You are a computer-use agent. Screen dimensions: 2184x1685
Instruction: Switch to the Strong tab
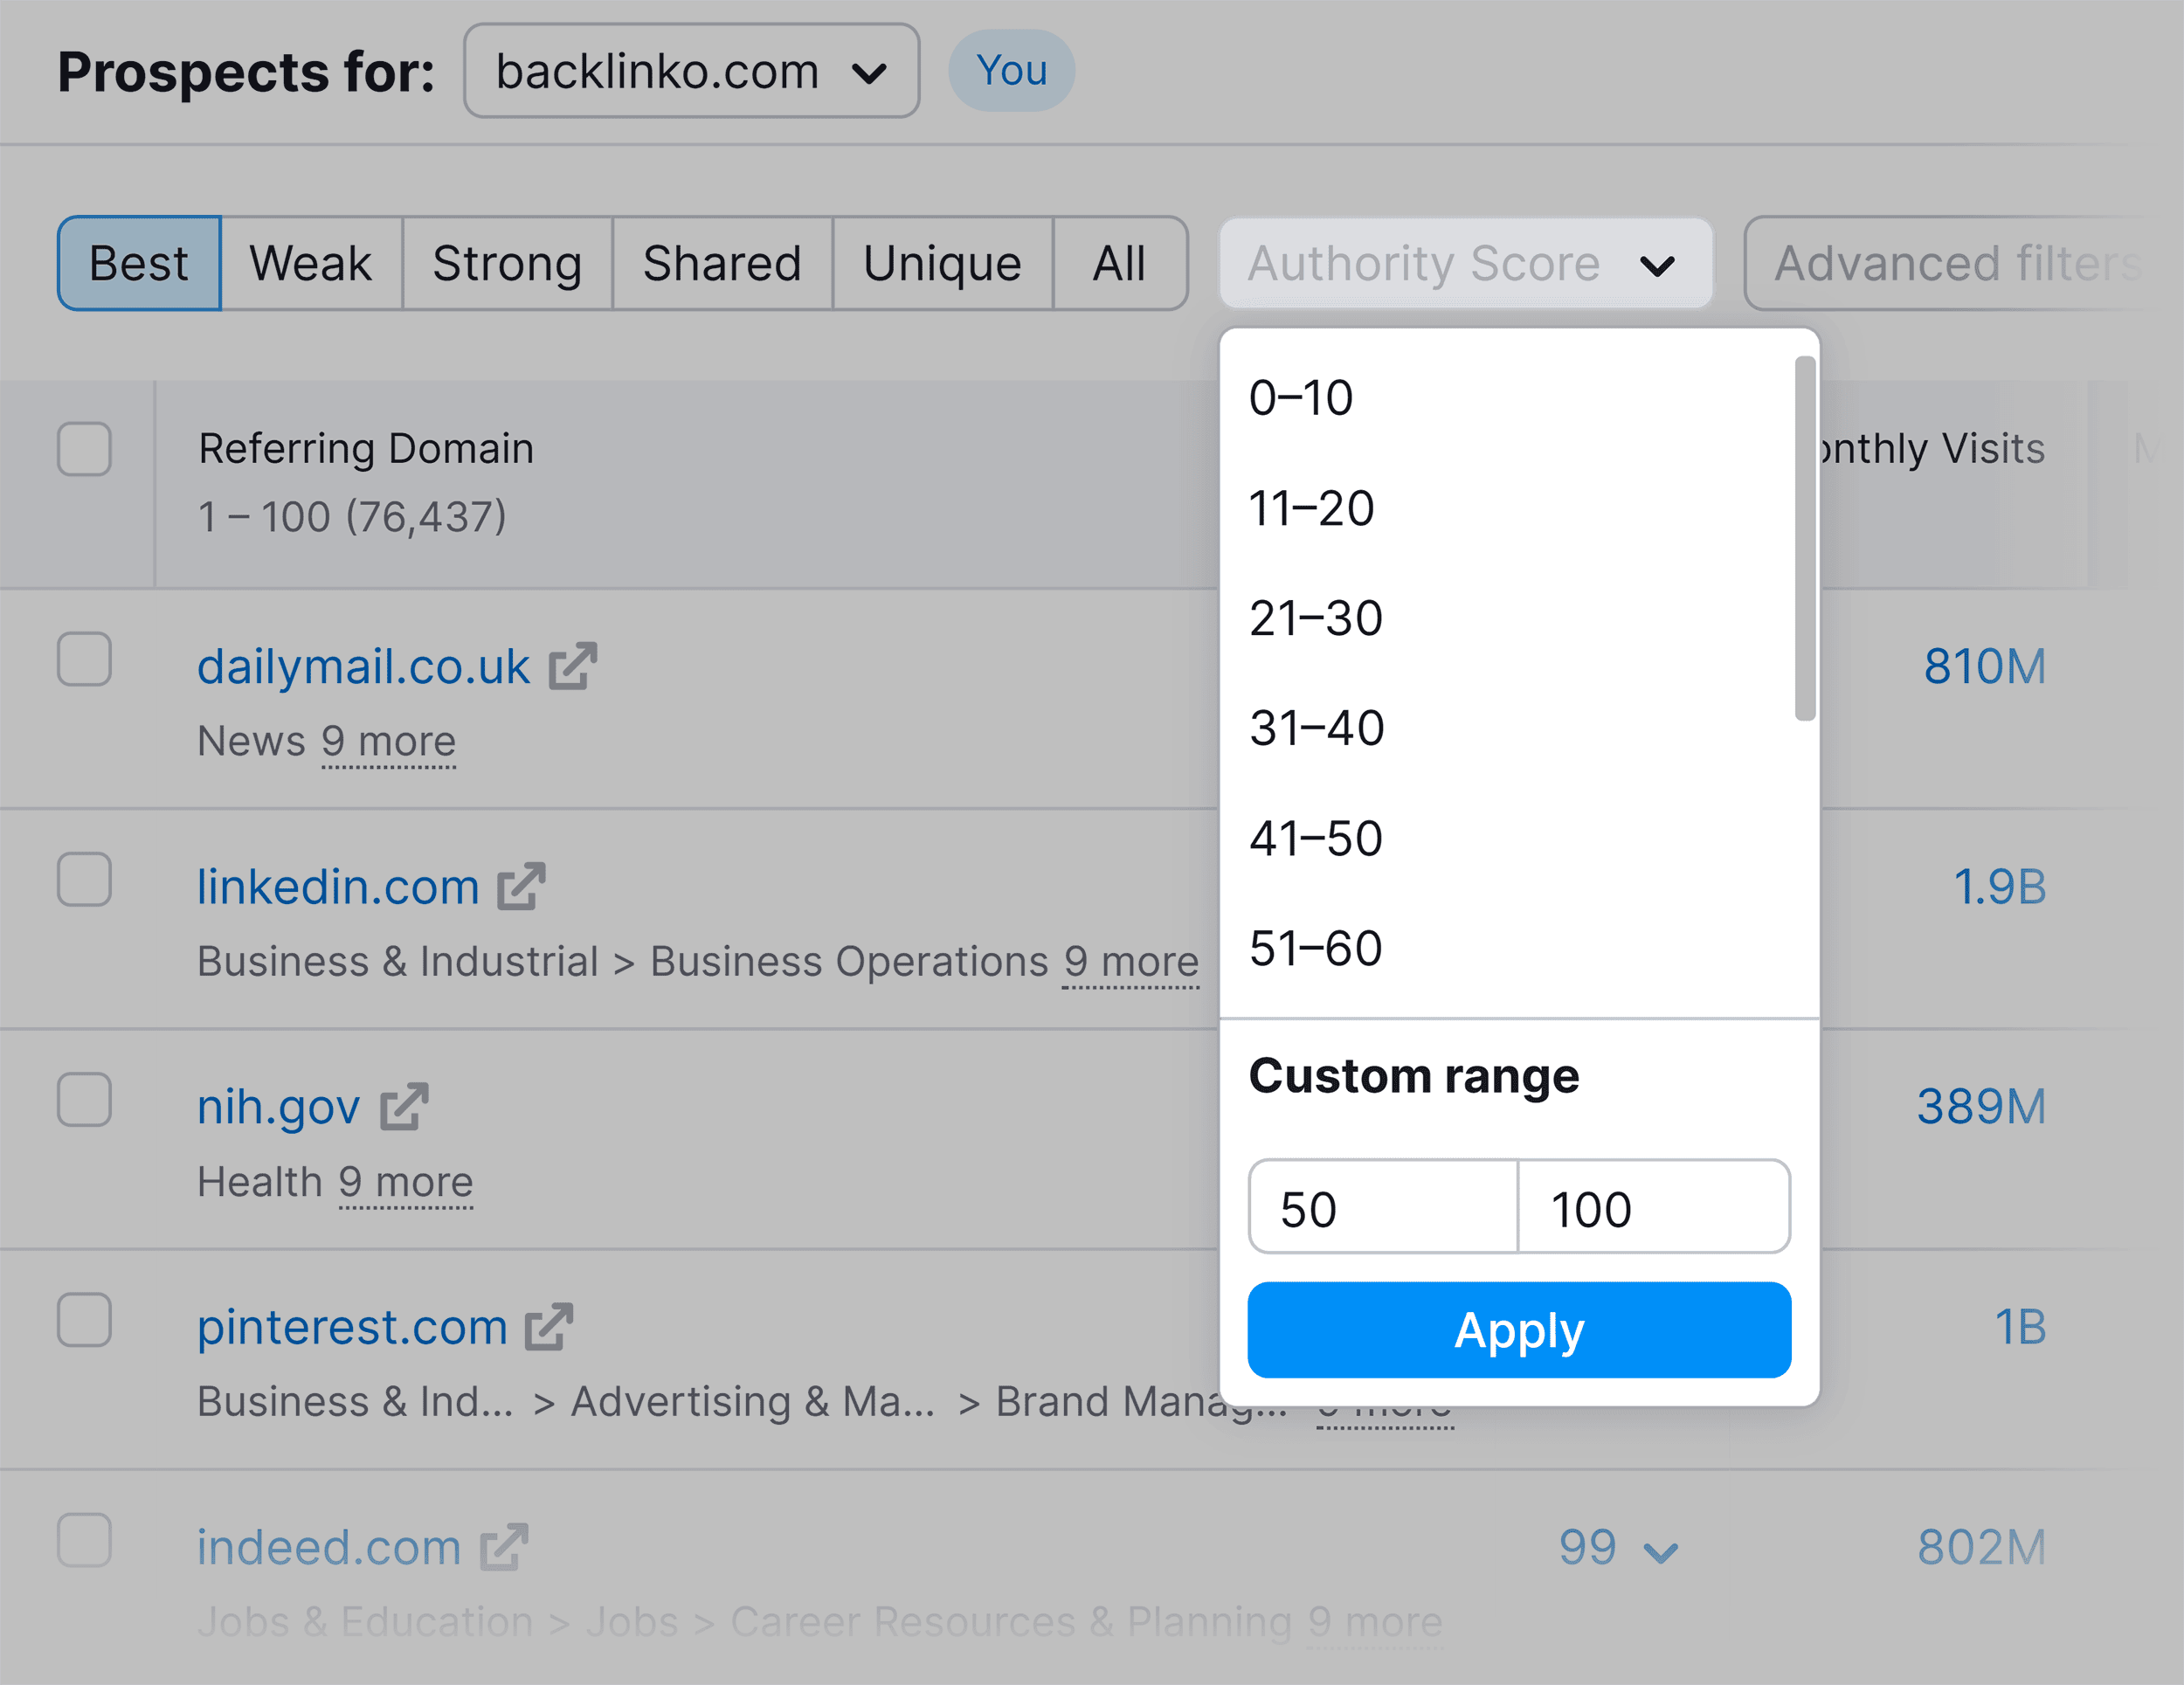(x=507, y=264)
